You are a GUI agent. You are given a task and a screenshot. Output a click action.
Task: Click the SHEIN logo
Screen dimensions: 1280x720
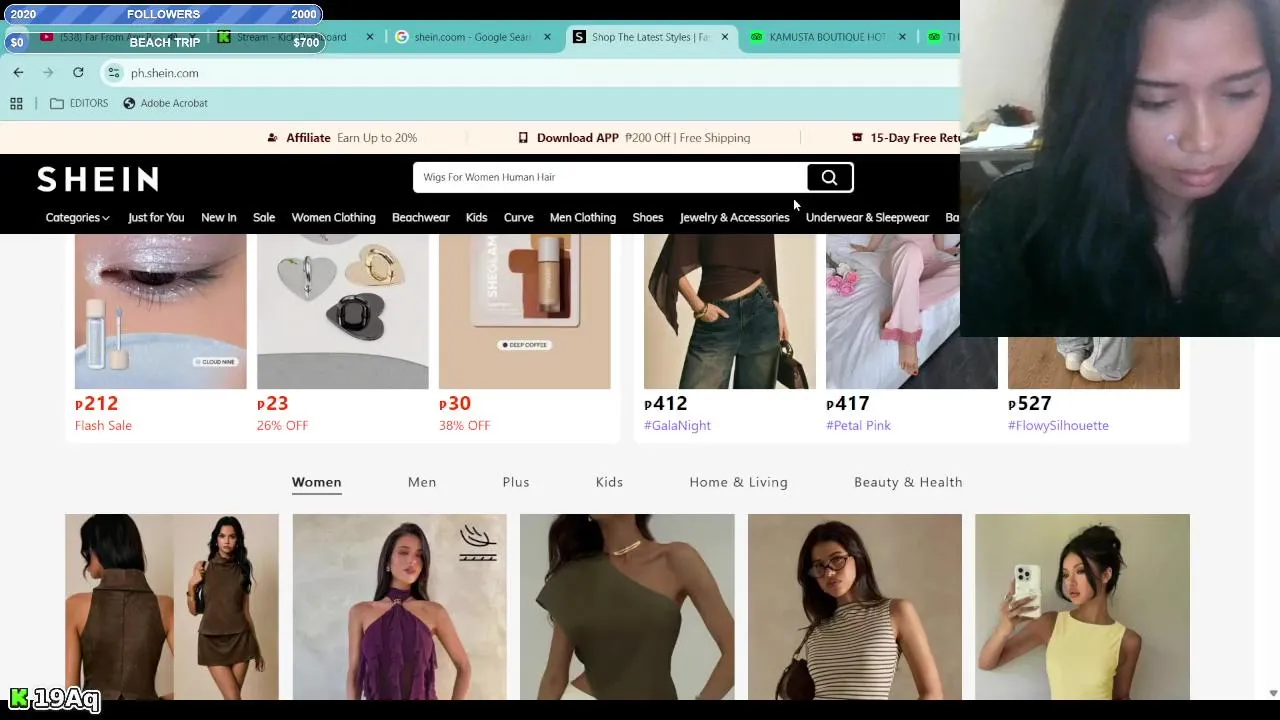click(98, 179)
